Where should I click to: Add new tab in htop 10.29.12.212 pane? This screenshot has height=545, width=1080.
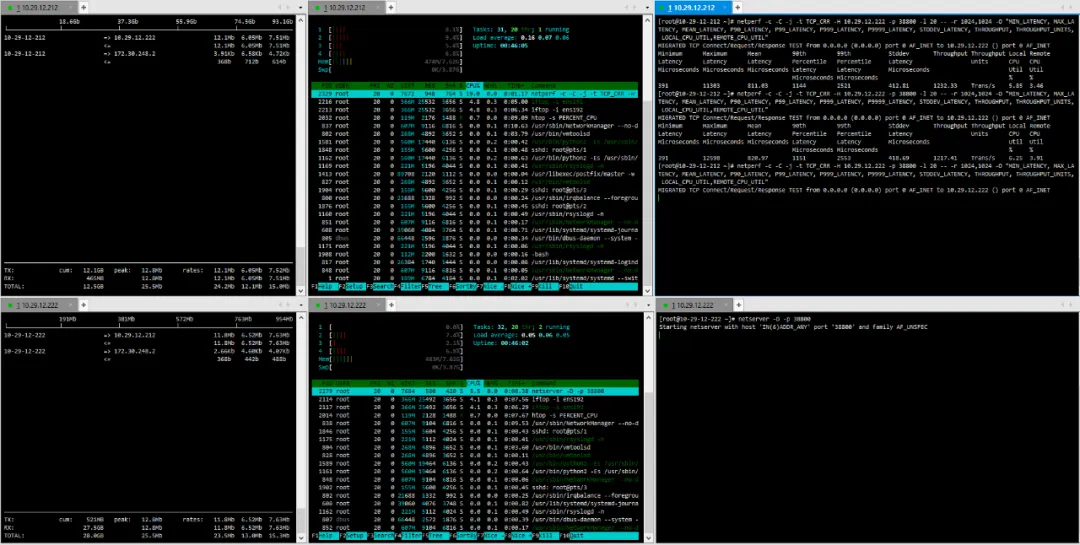click(391, 7)
